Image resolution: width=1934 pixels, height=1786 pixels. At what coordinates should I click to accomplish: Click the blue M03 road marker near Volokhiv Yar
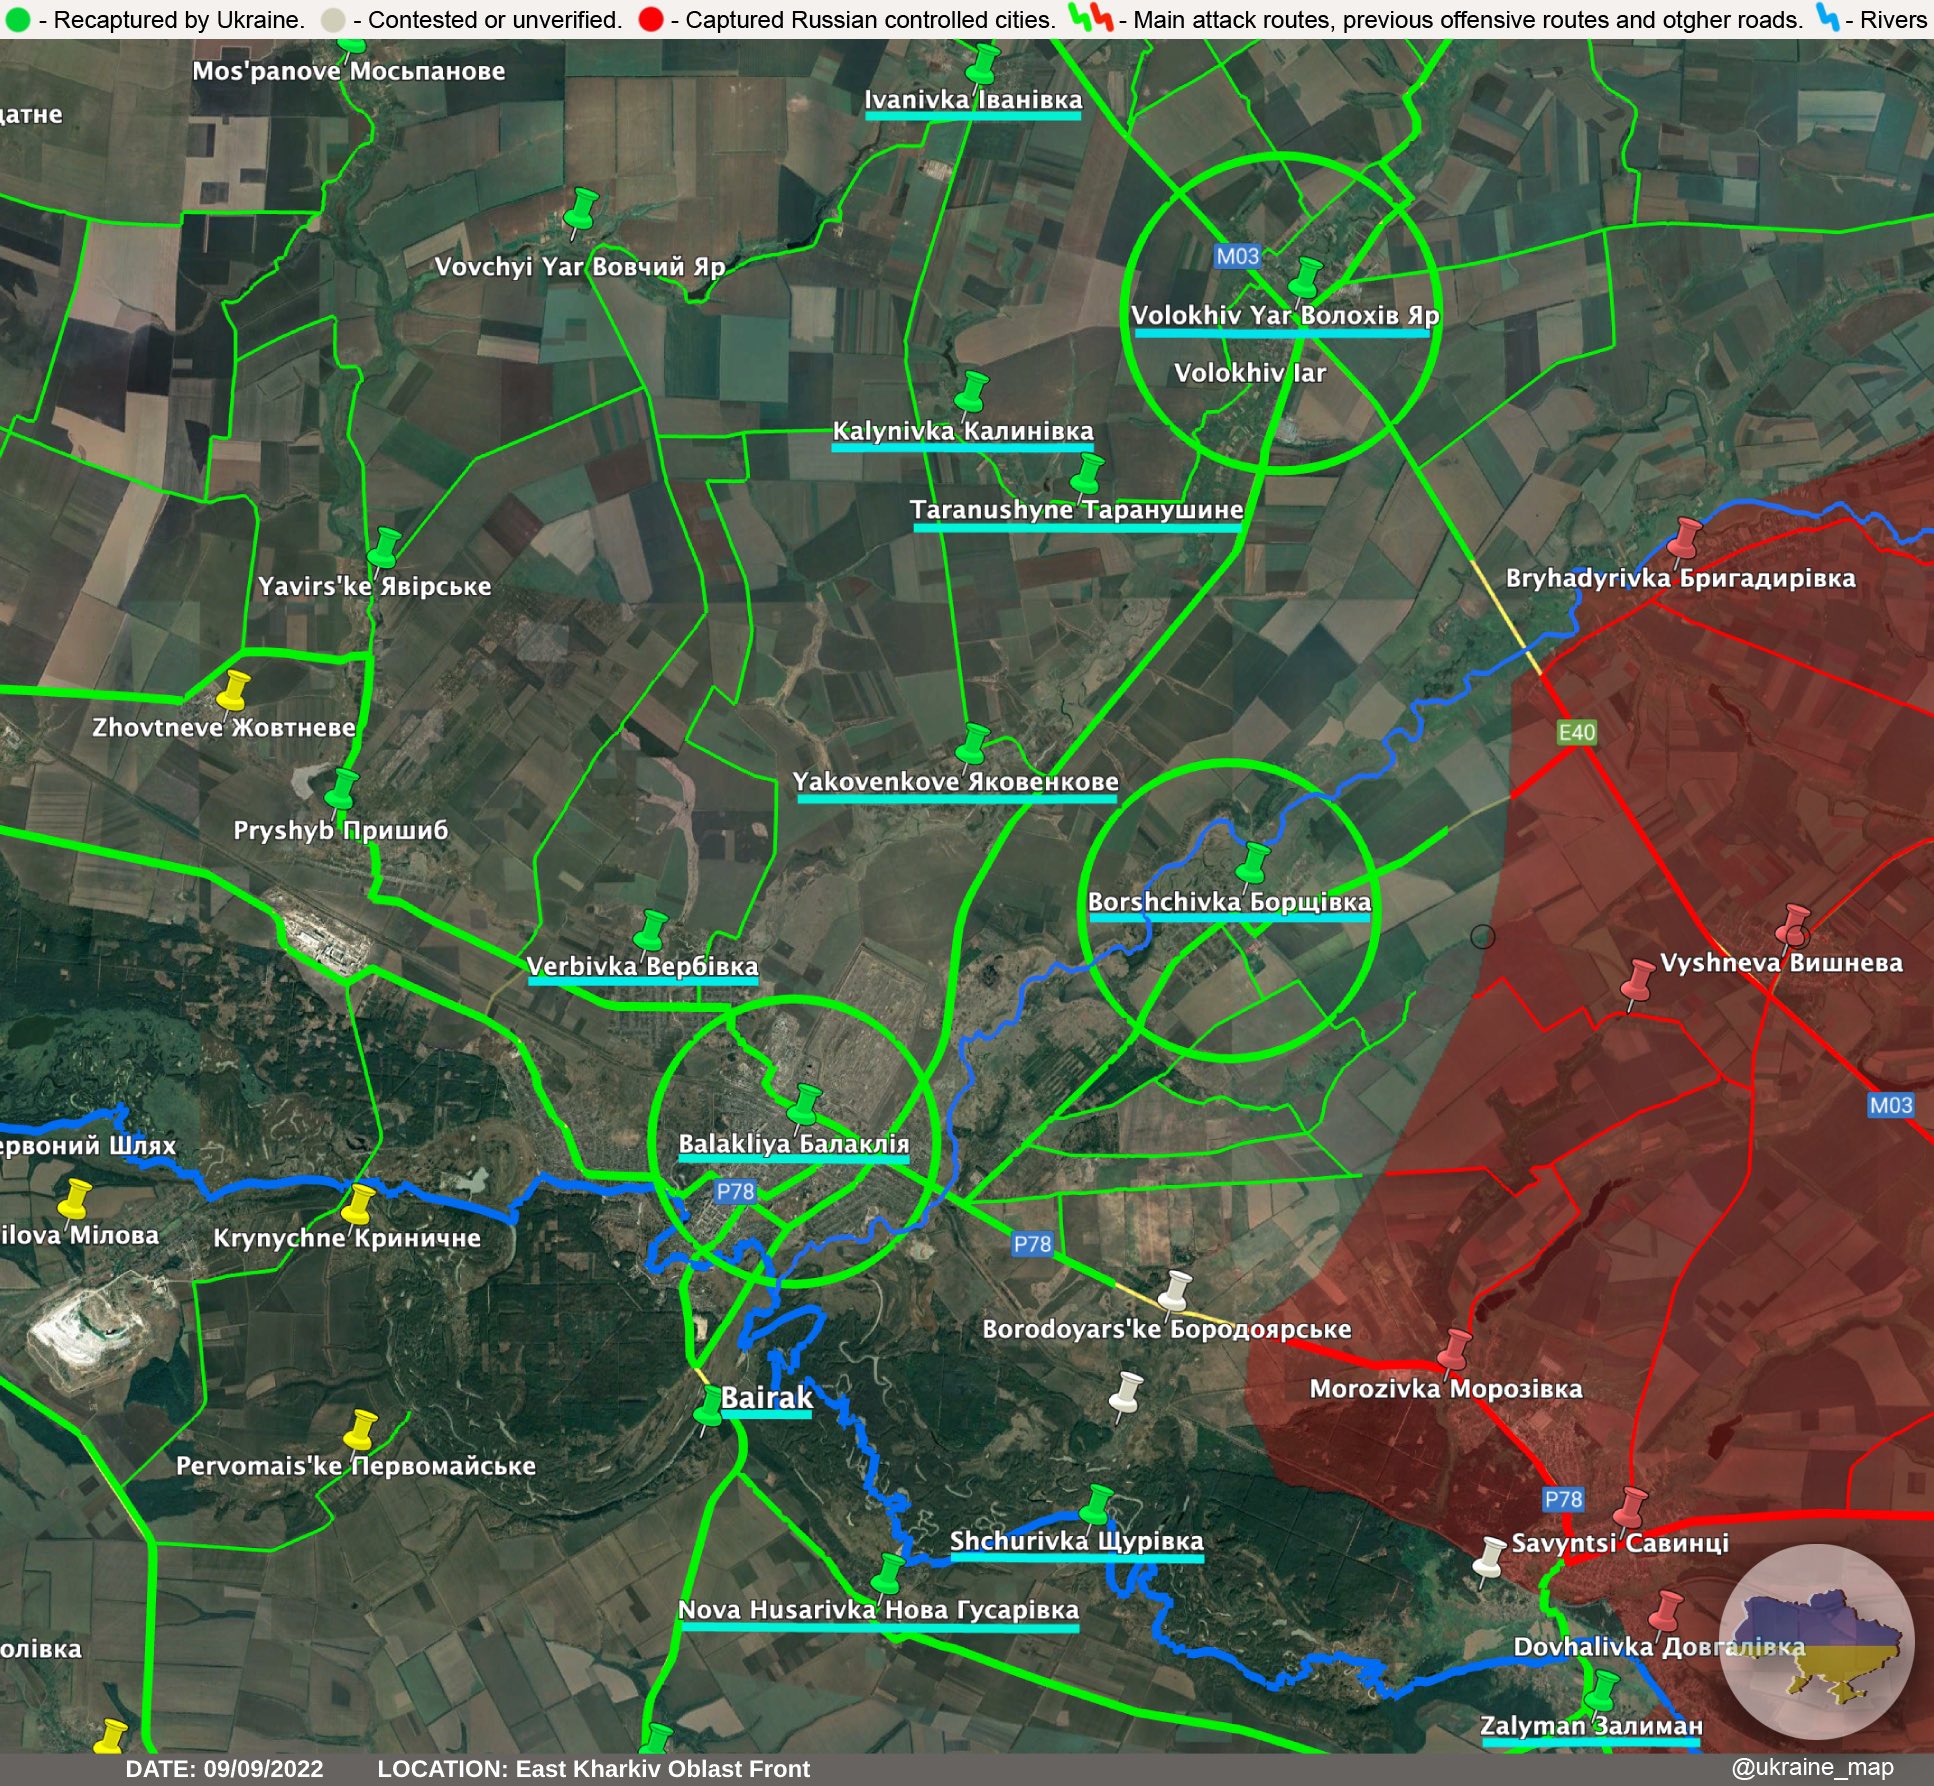[x=1237, y=256]
